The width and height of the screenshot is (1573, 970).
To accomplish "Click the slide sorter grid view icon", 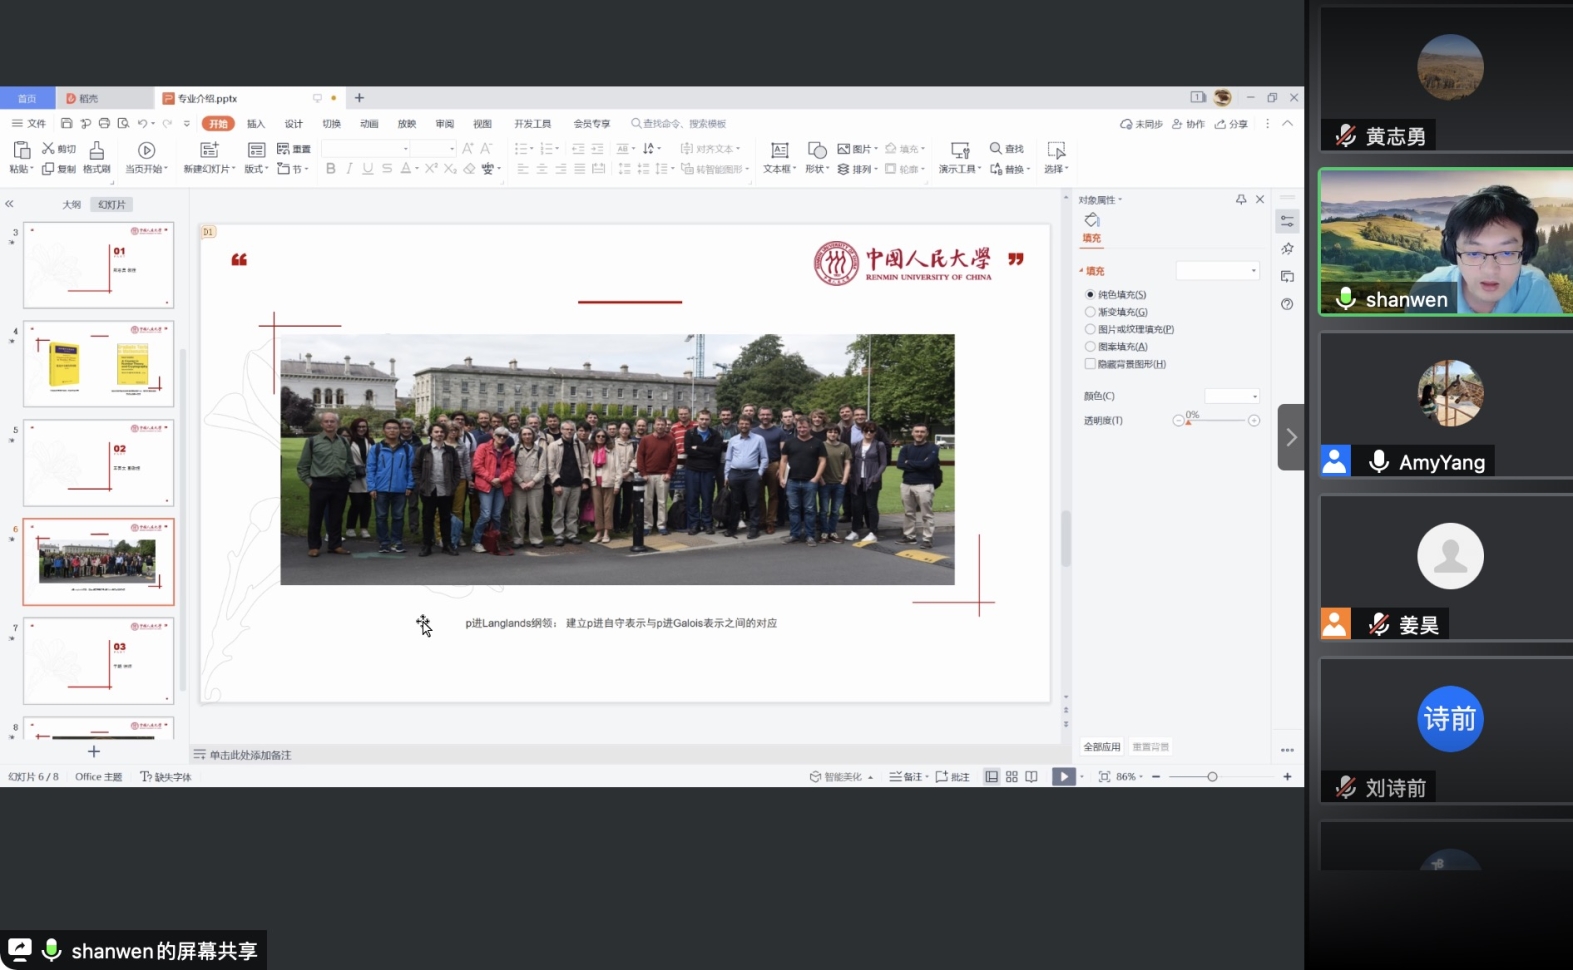I will [1012, 777].
